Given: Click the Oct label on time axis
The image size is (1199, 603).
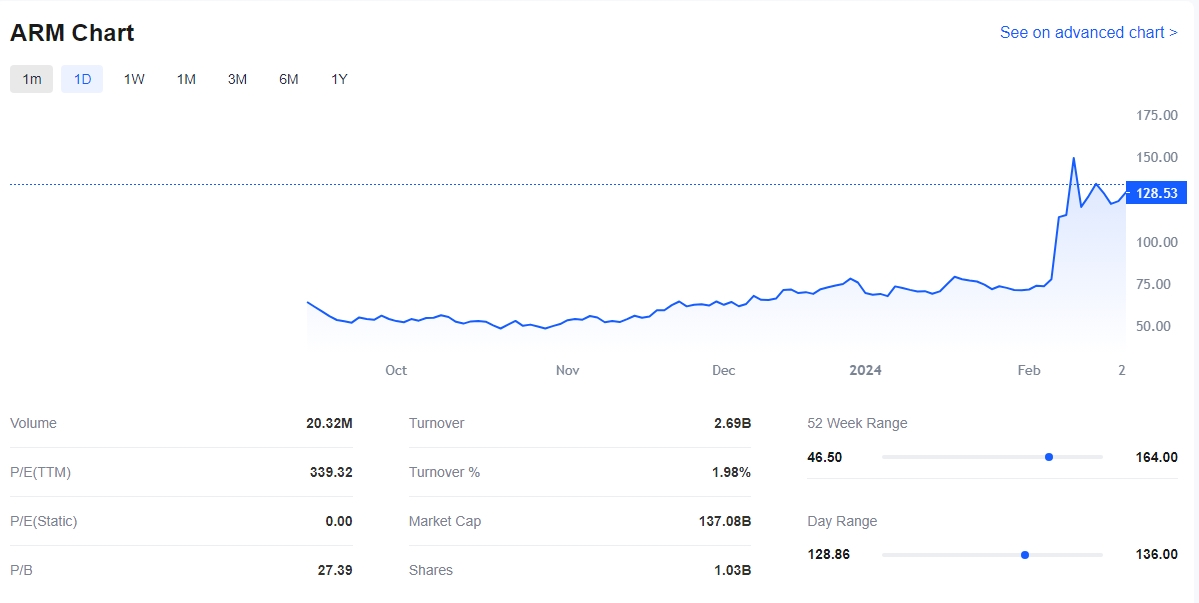Looking at the screenshot, I should [396, 371].
